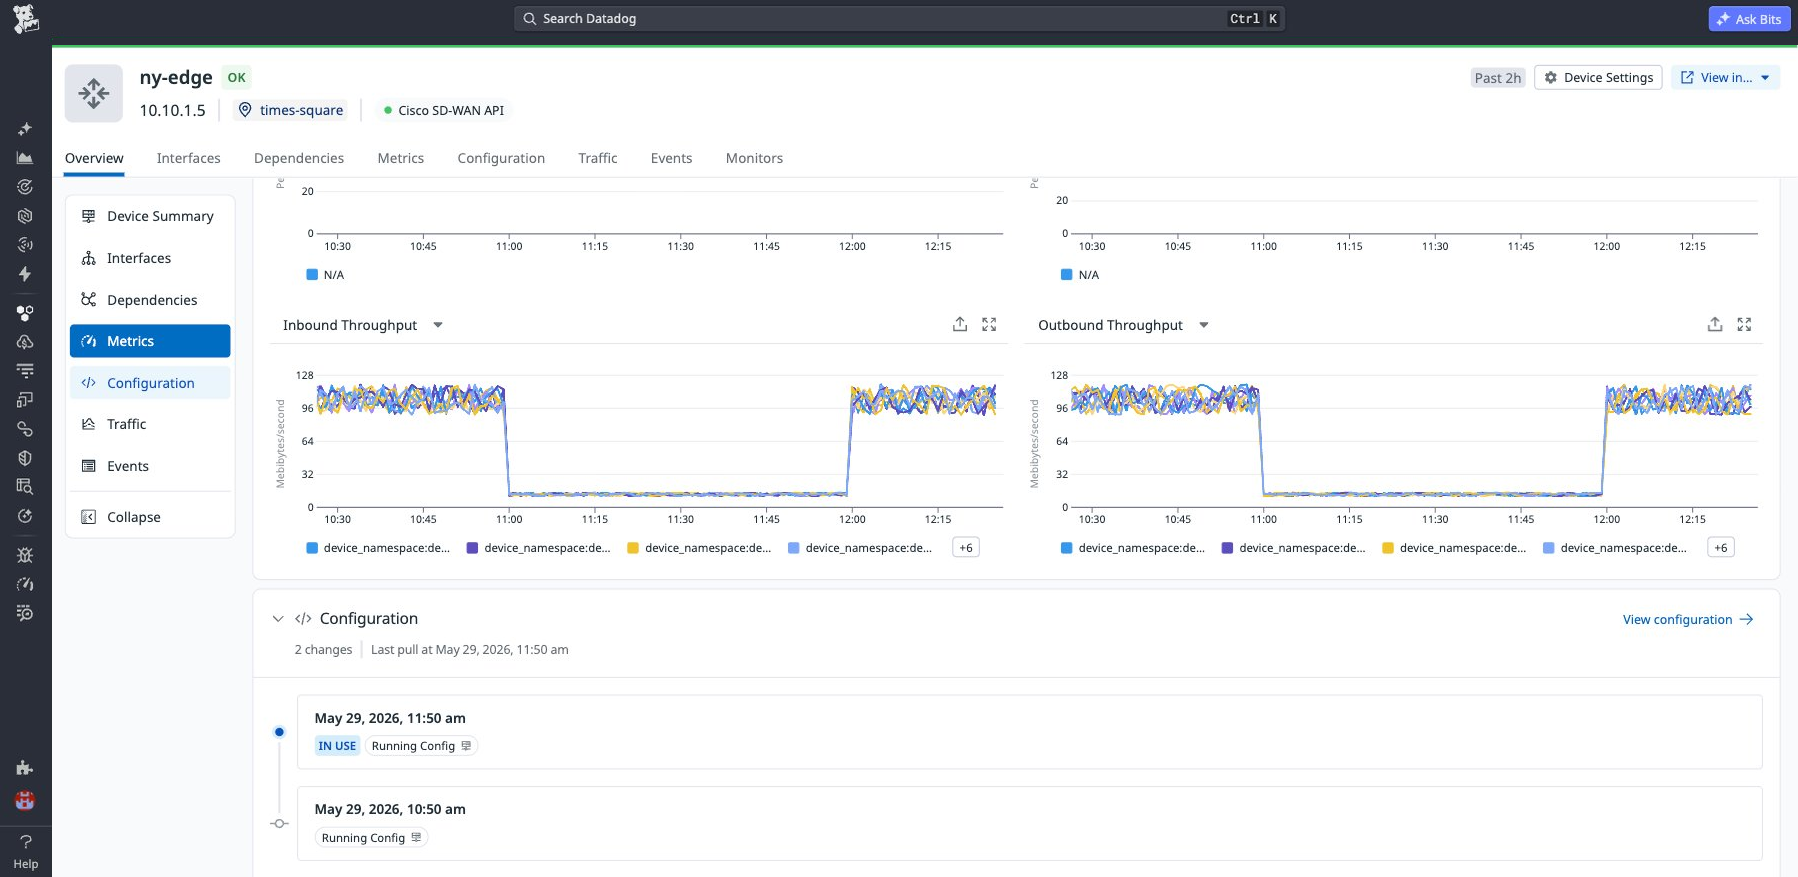Show +6 more Outbound Throughput legend entries
This screenshot has height=877, width=1798.
click(1720, 548)
